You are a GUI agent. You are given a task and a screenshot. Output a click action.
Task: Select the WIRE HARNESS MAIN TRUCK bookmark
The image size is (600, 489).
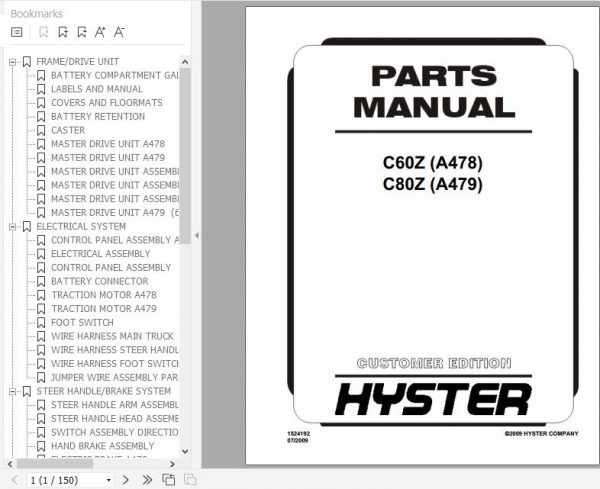[112, 337]
